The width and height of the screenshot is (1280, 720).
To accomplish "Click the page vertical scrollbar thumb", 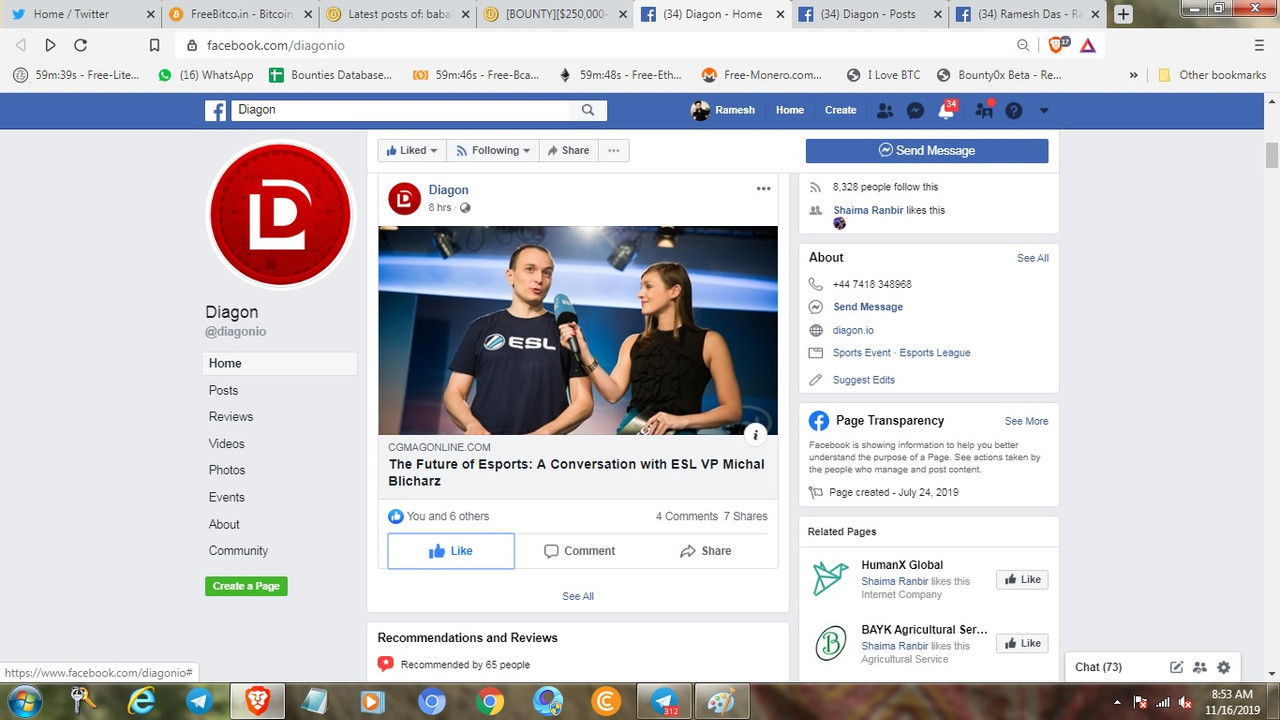I will (1272, 156).
